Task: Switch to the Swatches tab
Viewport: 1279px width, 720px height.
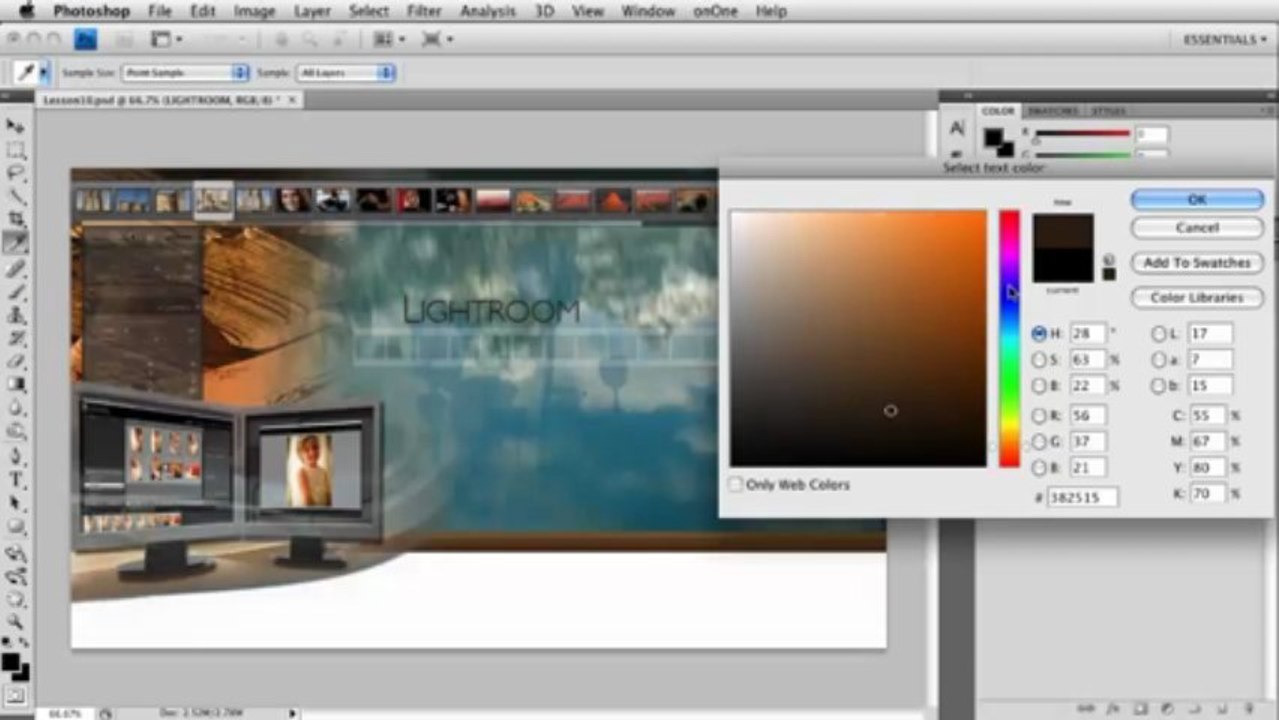Action: (1053, 111)
